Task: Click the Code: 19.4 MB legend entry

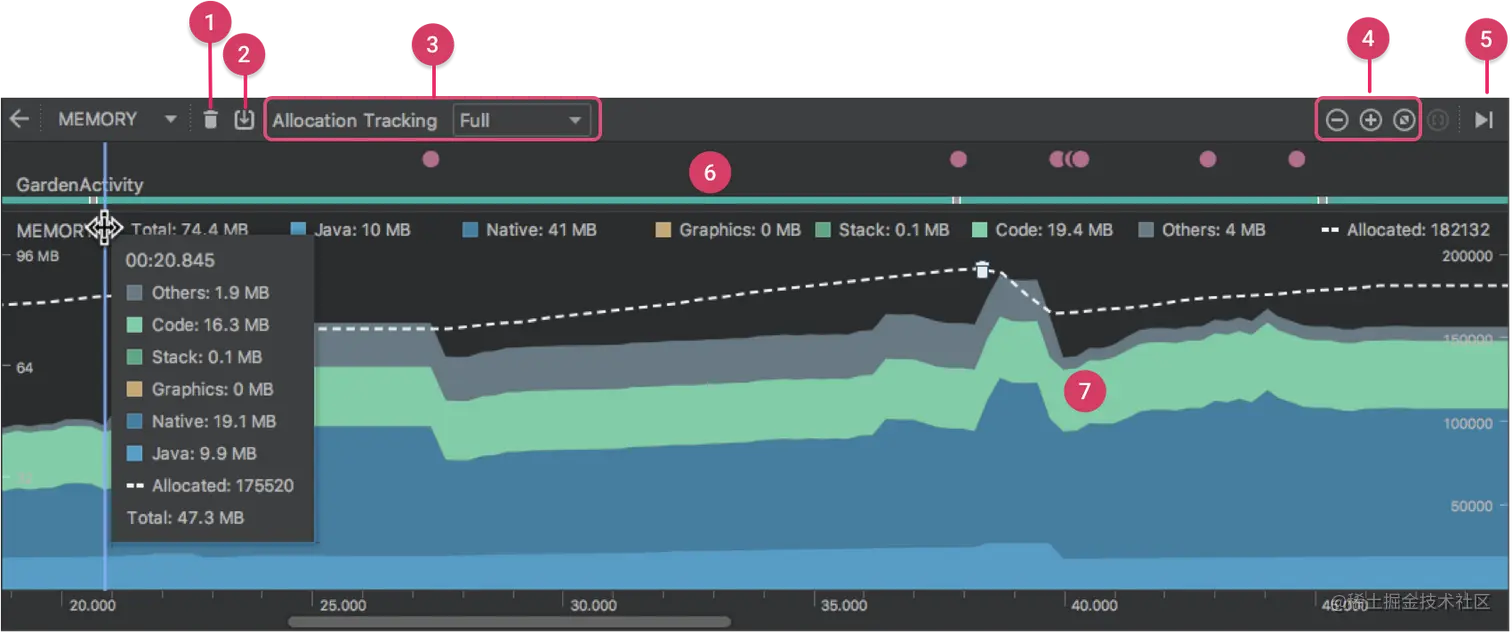Action: click(x=1043, y=230)
